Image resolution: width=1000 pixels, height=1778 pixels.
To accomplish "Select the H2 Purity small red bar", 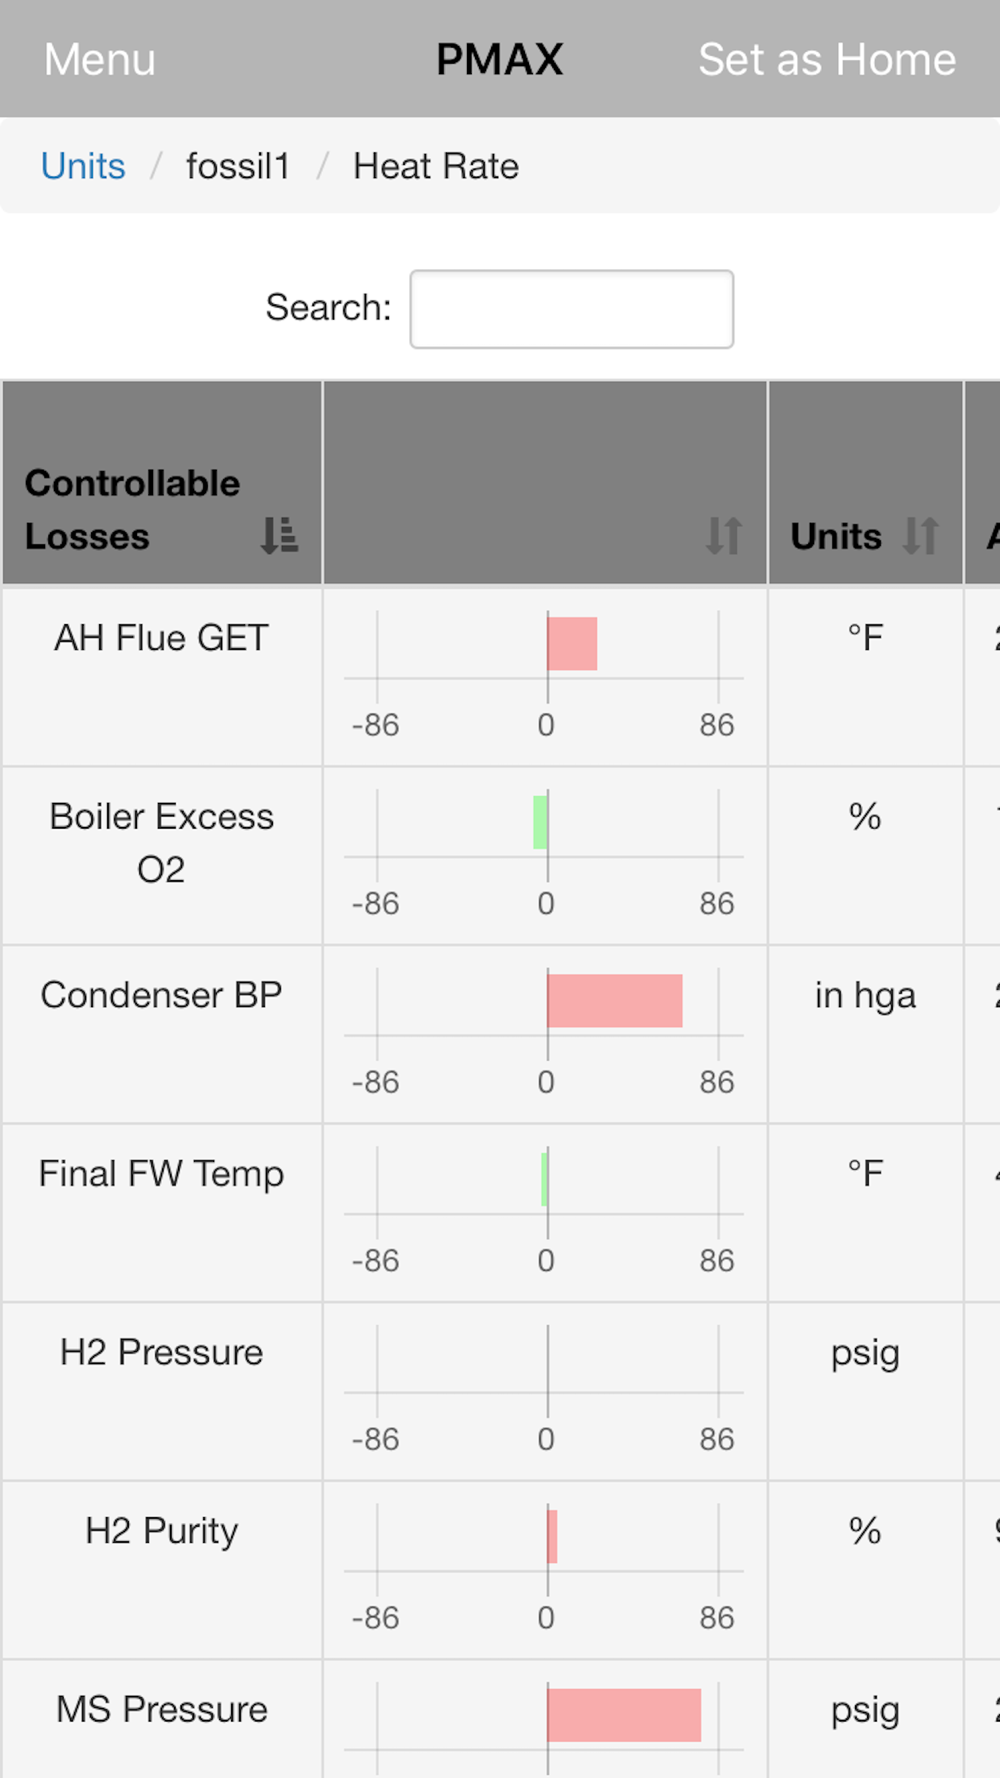I will coord(553,1537).
